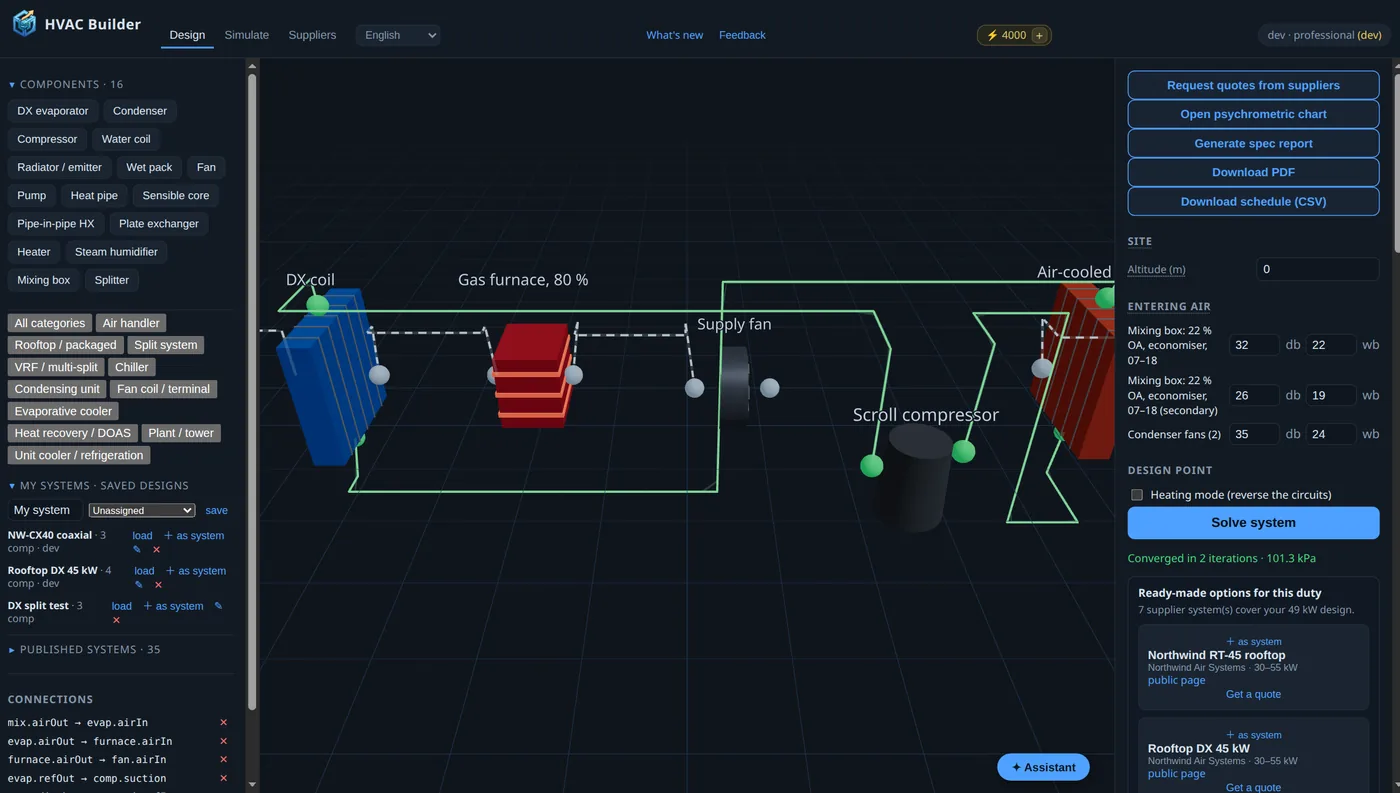Click dev professional account badge

point(1324,35)
